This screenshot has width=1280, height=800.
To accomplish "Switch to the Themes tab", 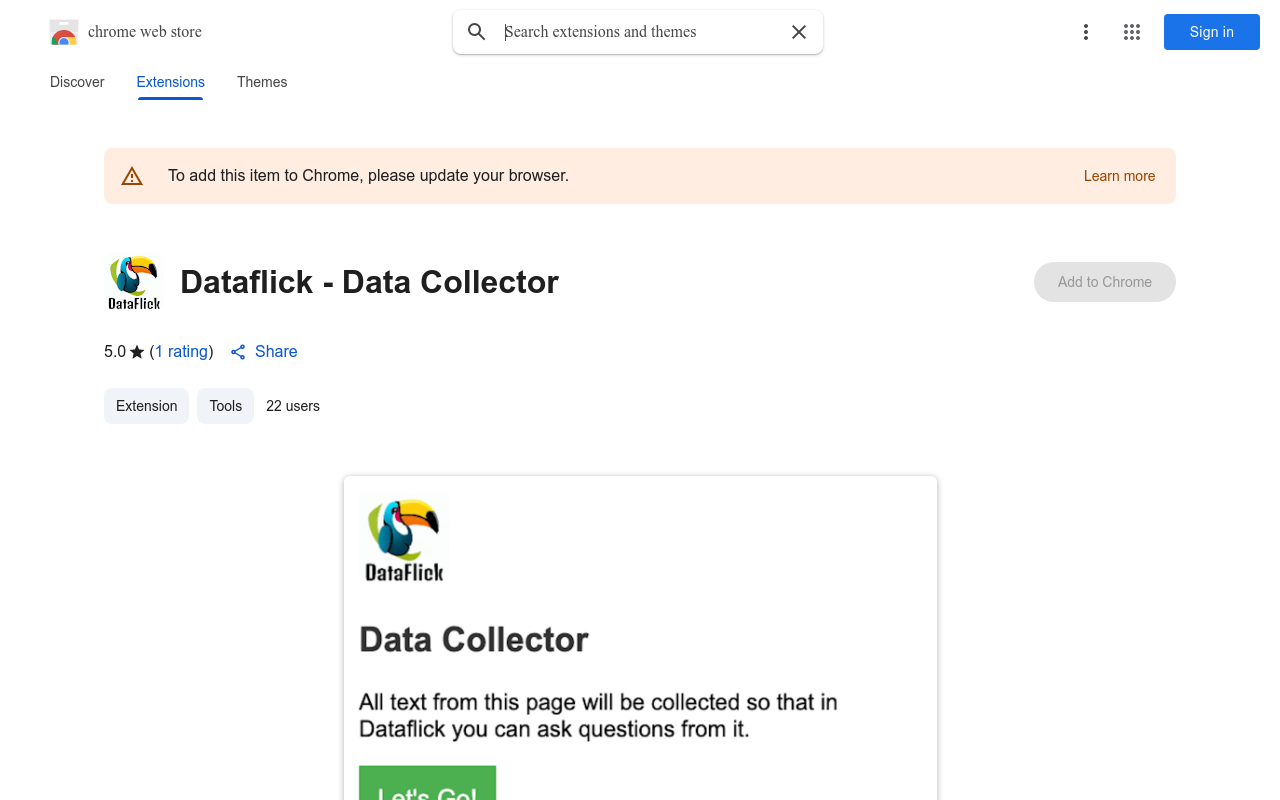I will [x=262, y=82].
